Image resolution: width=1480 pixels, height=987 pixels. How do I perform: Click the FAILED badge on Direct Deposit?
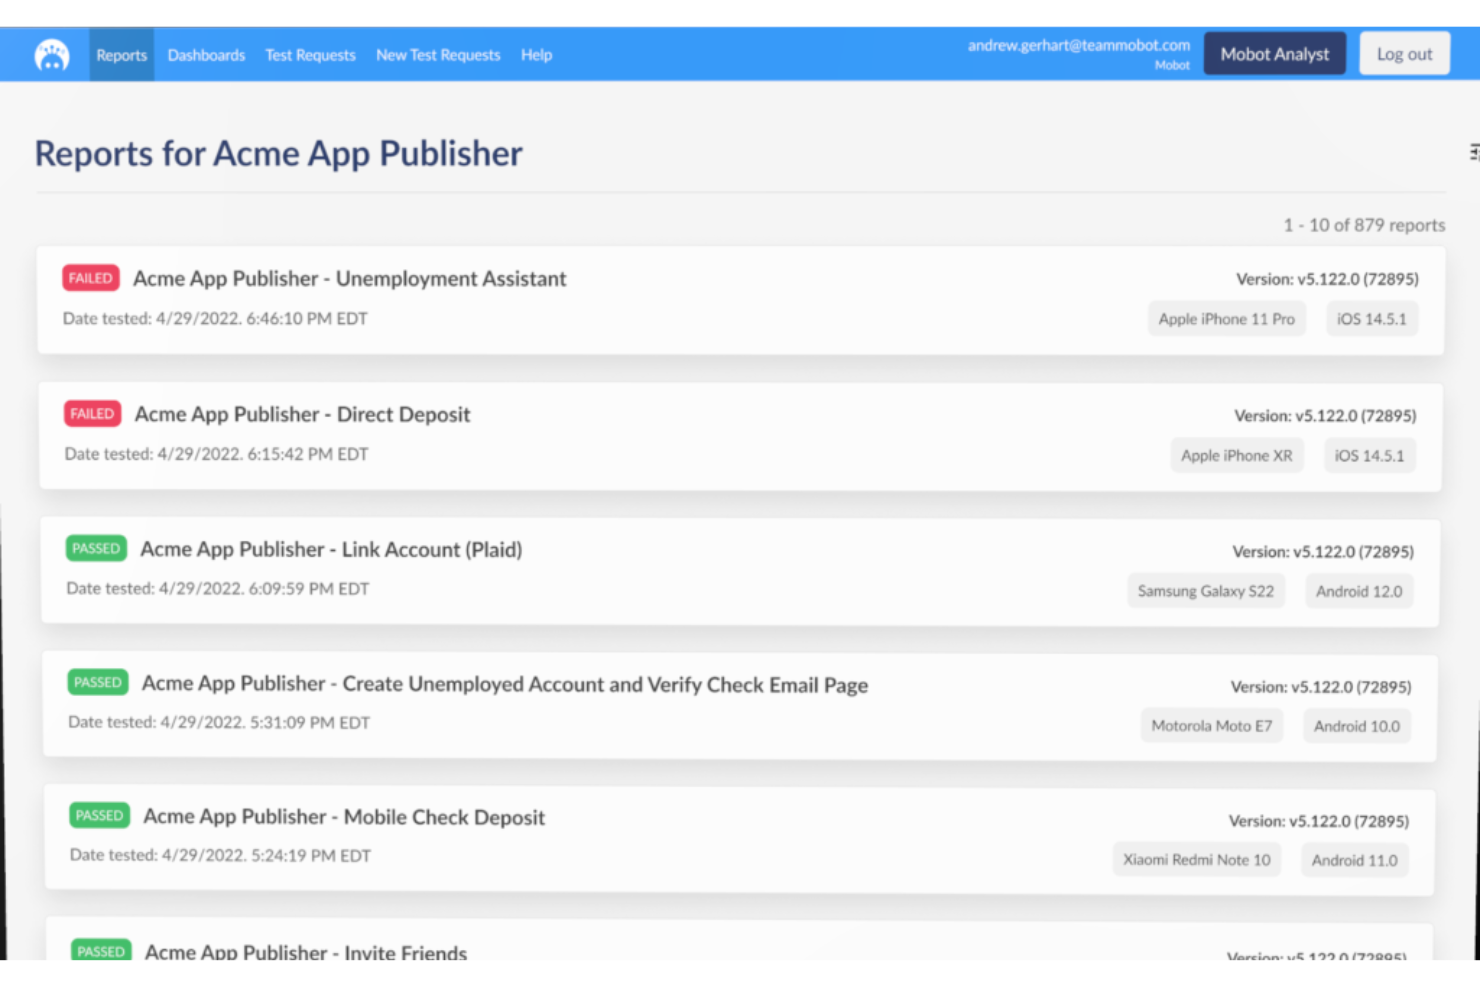[91, 413]
